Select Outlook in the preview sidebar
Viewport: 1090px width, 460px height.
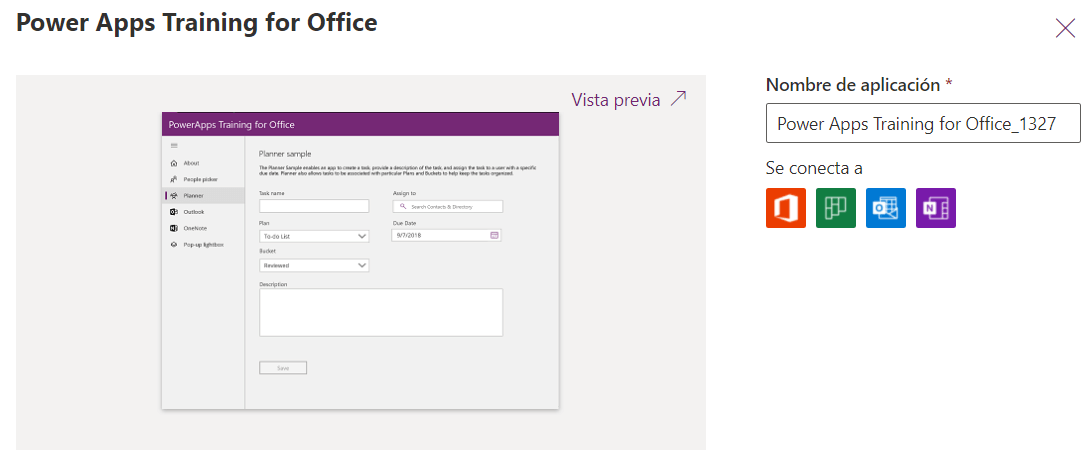193,212
